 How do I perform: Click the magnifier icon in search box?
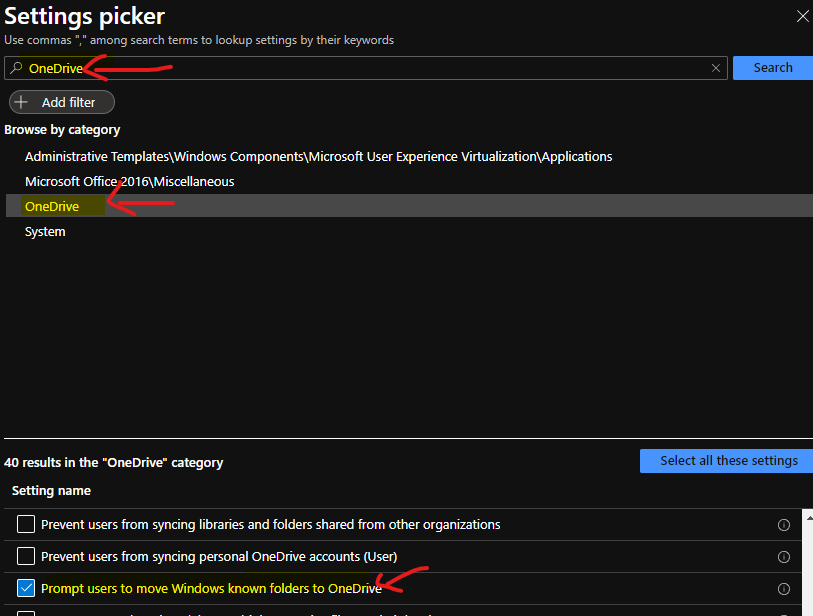[16, 68]
